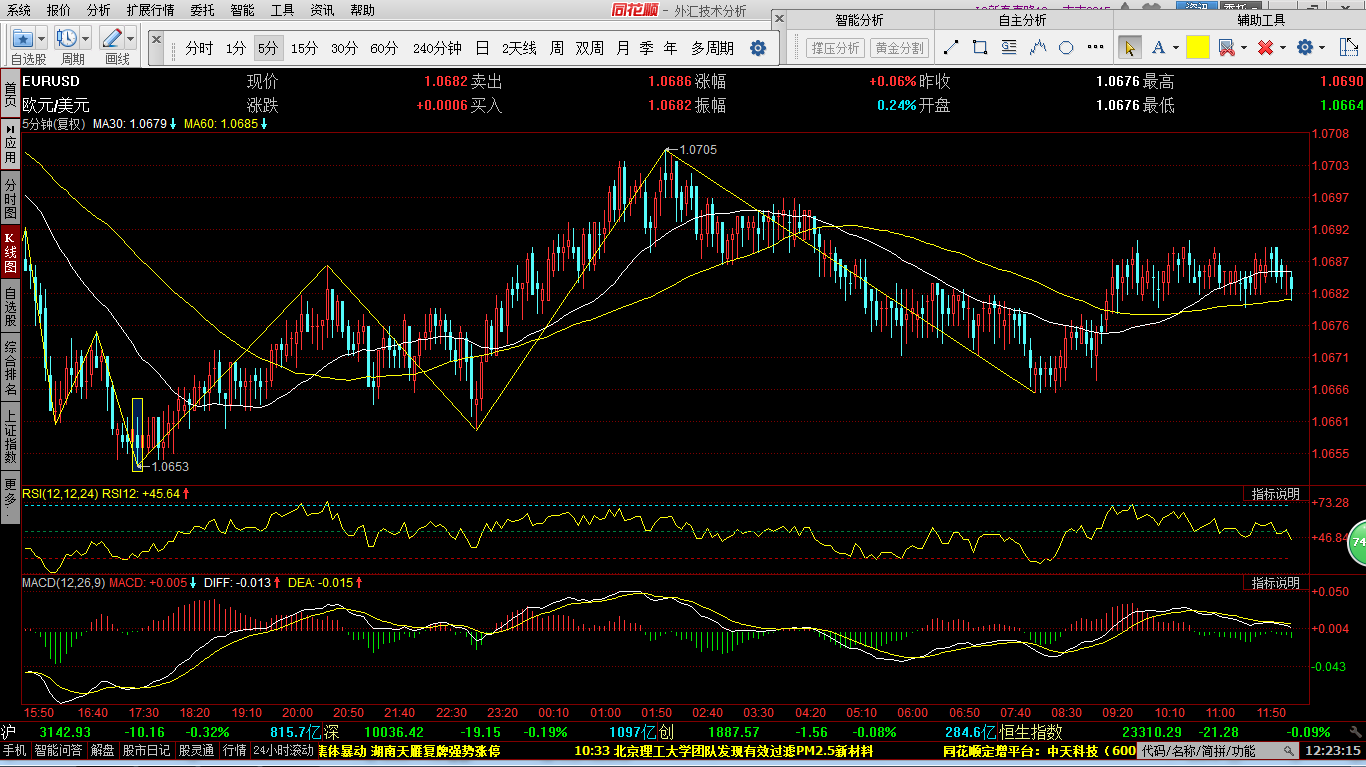Select the ellipse drawing tool
Viewport: 1366px width, 767px height.
click(x=1067, y=47)
